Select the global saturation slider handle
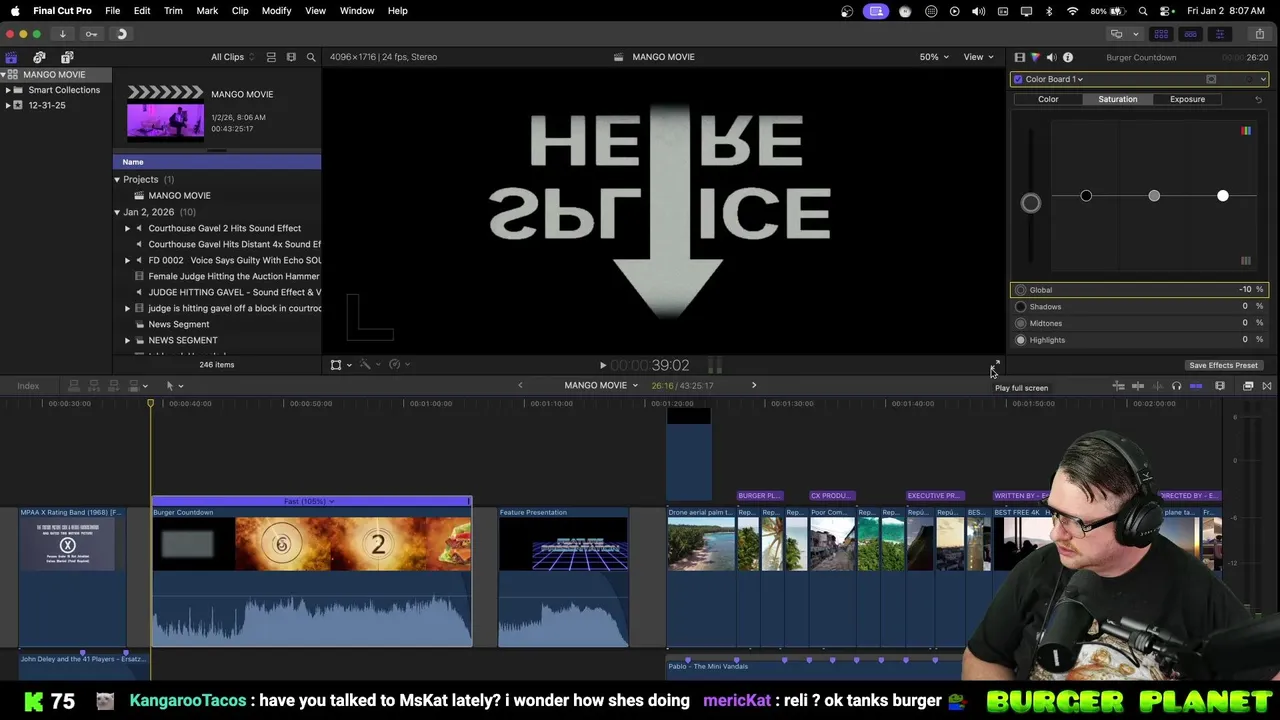This screenshot has height=720, width=1280. tap(1030, 203)
